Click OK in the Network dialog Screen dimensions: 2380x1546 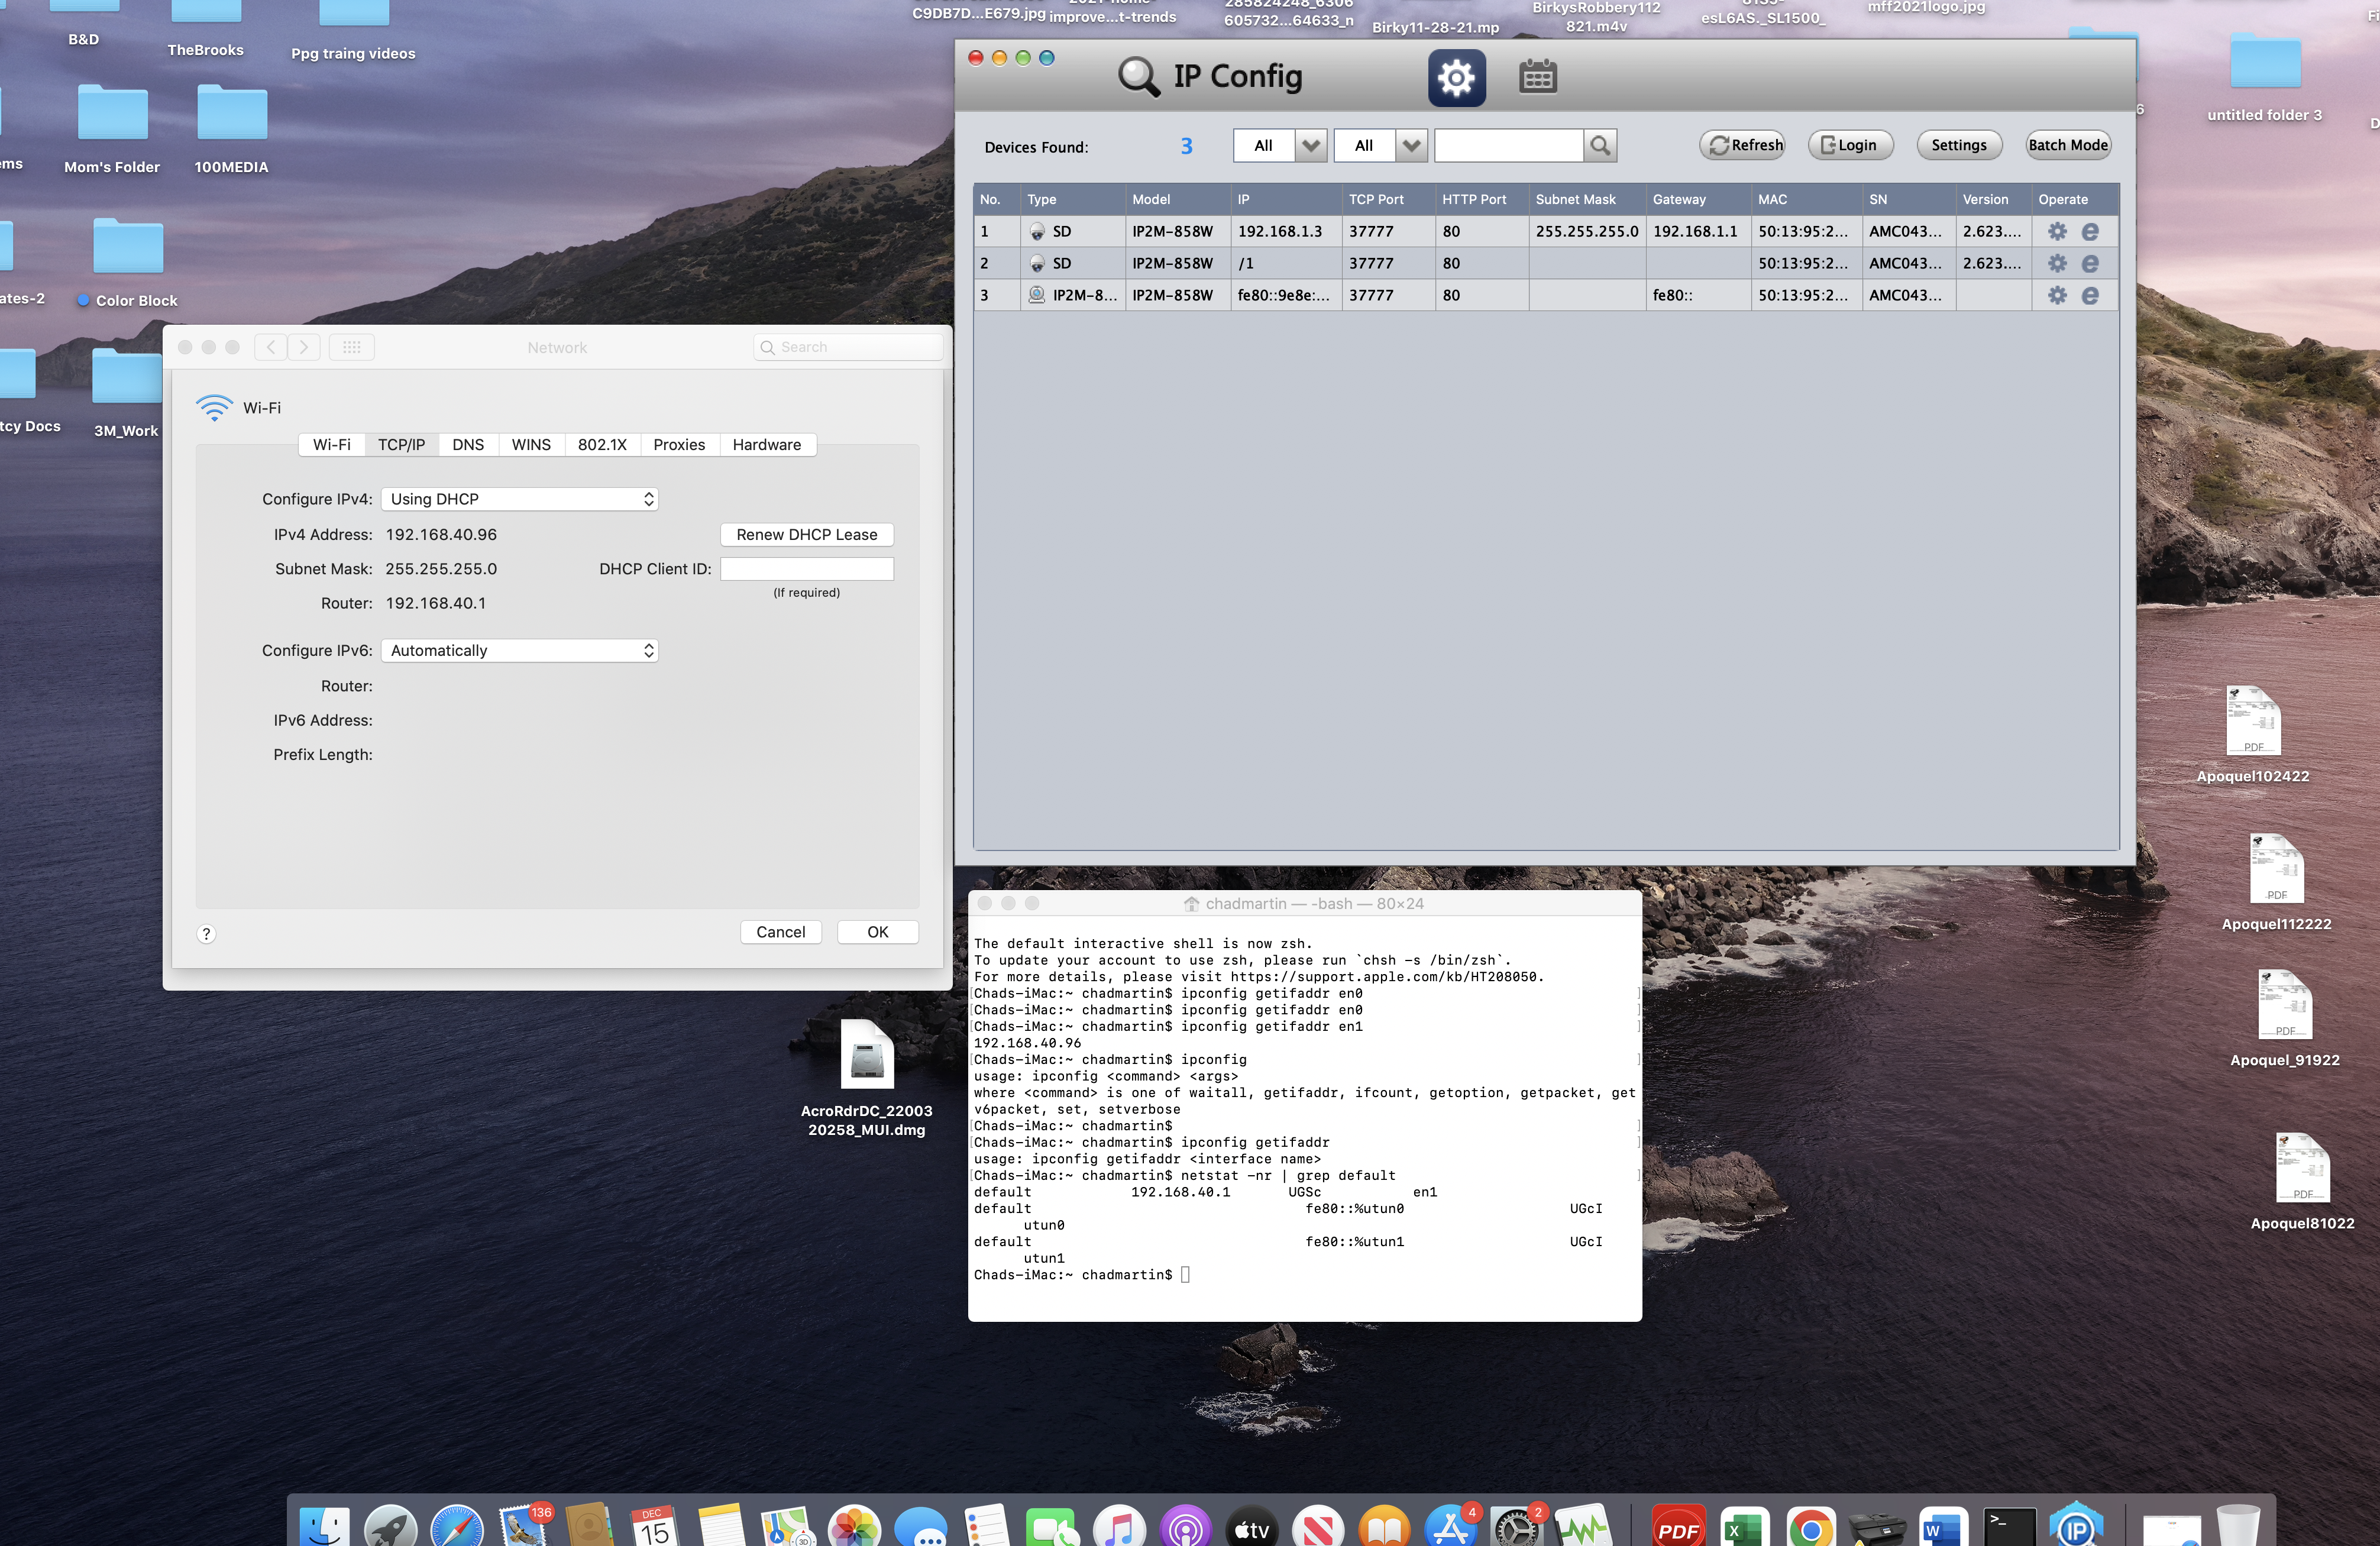coord(877,932)
